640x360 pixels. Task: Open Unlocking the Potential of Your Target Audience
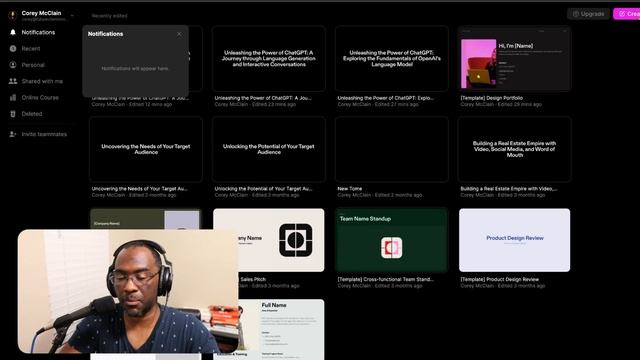click(x=269, y=149)
